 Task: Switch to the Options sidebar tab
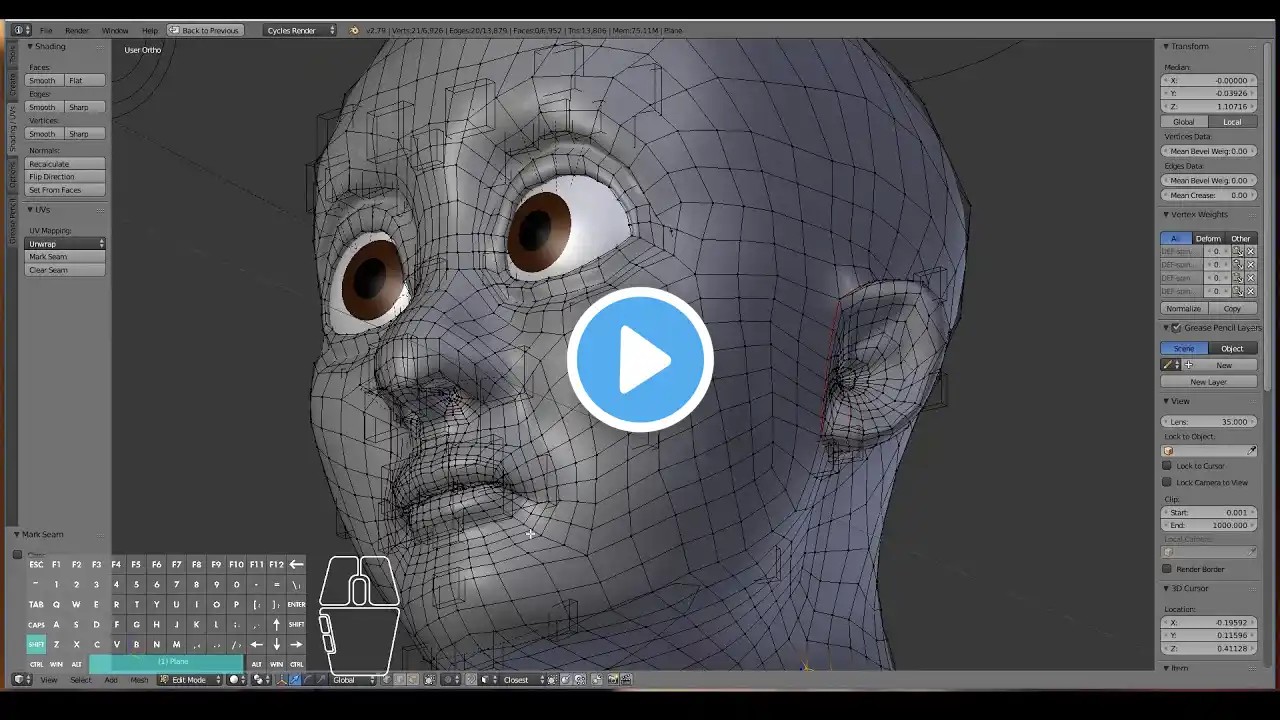13,176
